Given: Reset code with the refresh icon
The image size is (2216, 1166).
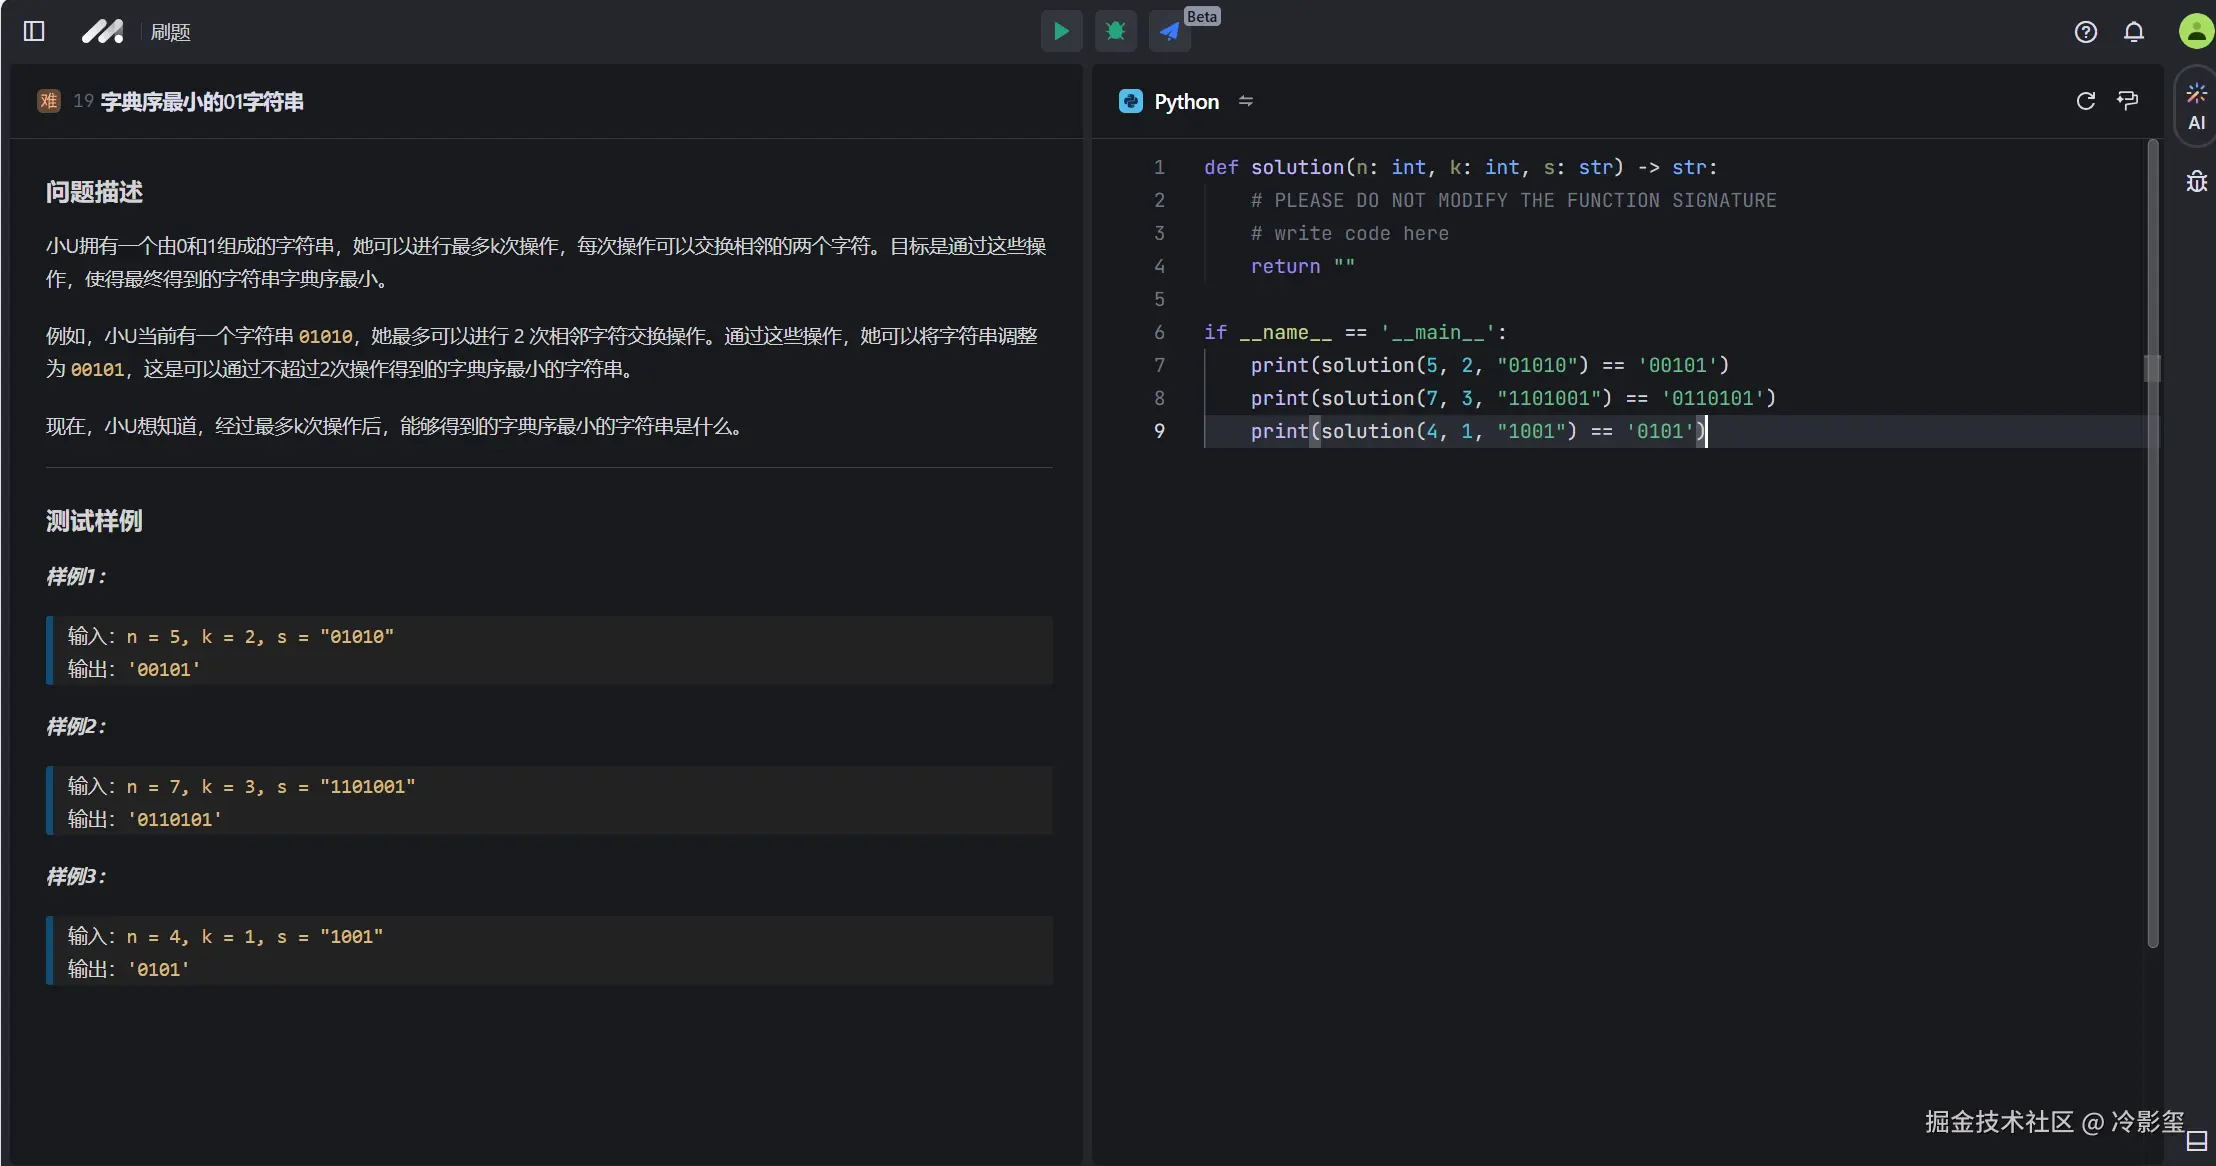Looking at the screenshot, I should click(x=2085, y=101).
